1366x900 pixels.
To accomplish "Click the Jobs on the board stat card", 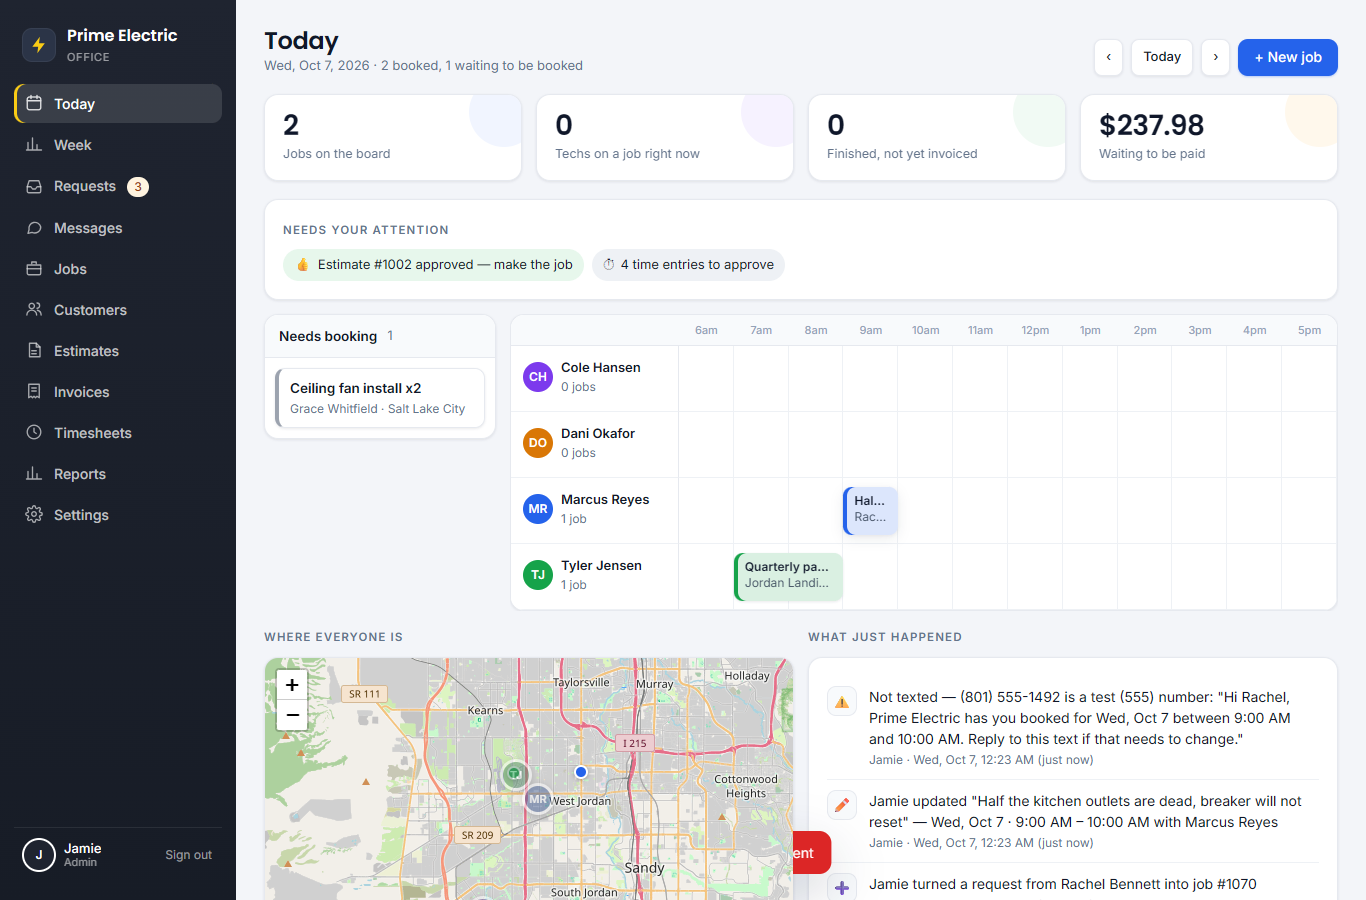I will pos(393,138).
